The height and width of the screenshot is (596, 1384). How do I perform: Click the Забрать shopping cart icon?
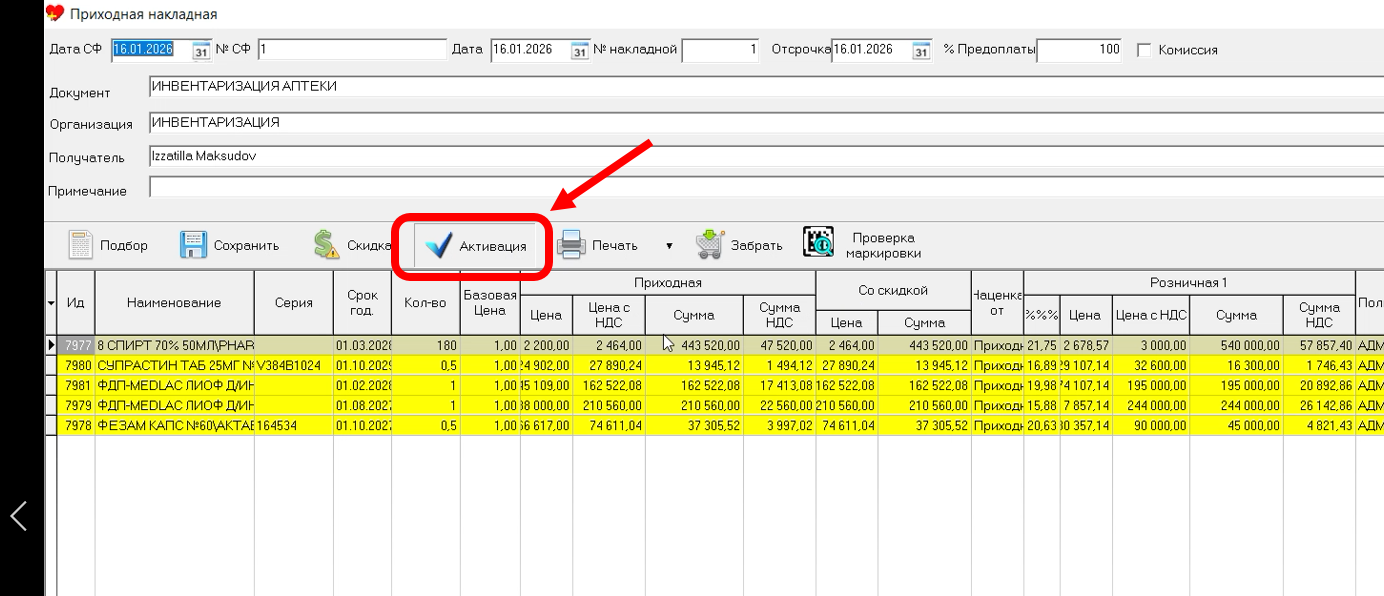click(x=710, y=245)
